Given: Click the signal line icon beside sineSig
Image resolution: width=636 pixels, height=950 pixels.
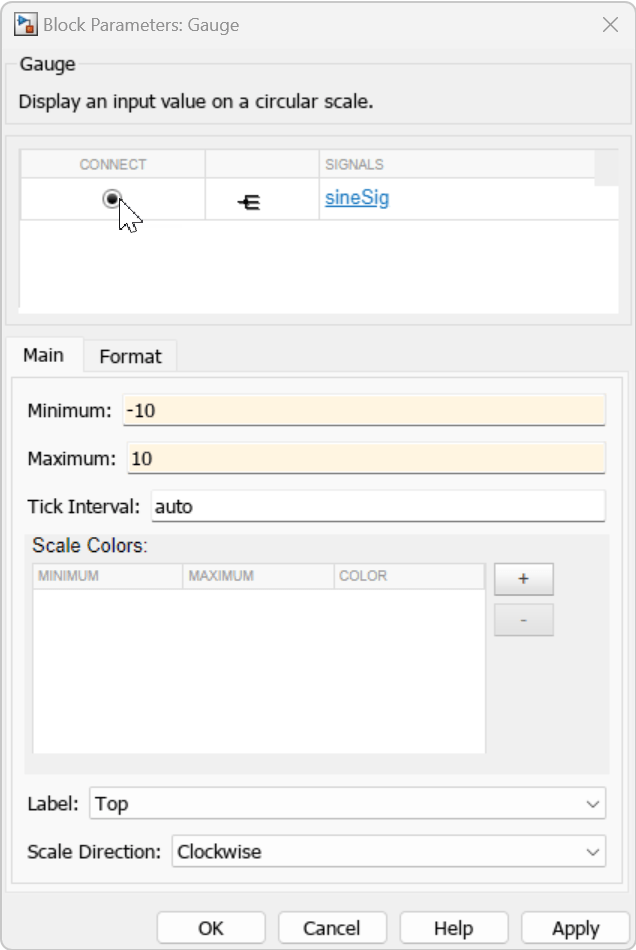Looking at the screenshot, I should (246, 199).
